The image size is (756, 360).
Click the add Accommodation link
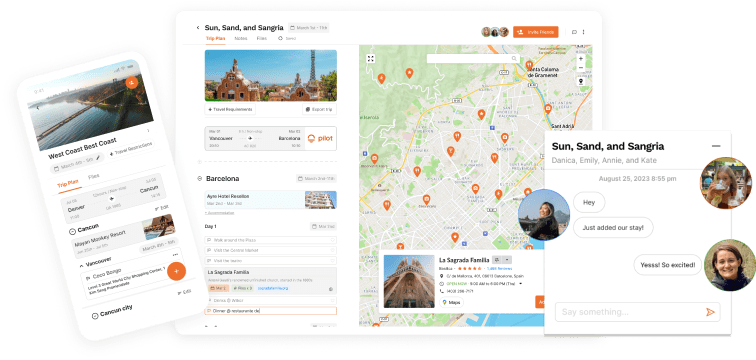[x=219, y=213]
